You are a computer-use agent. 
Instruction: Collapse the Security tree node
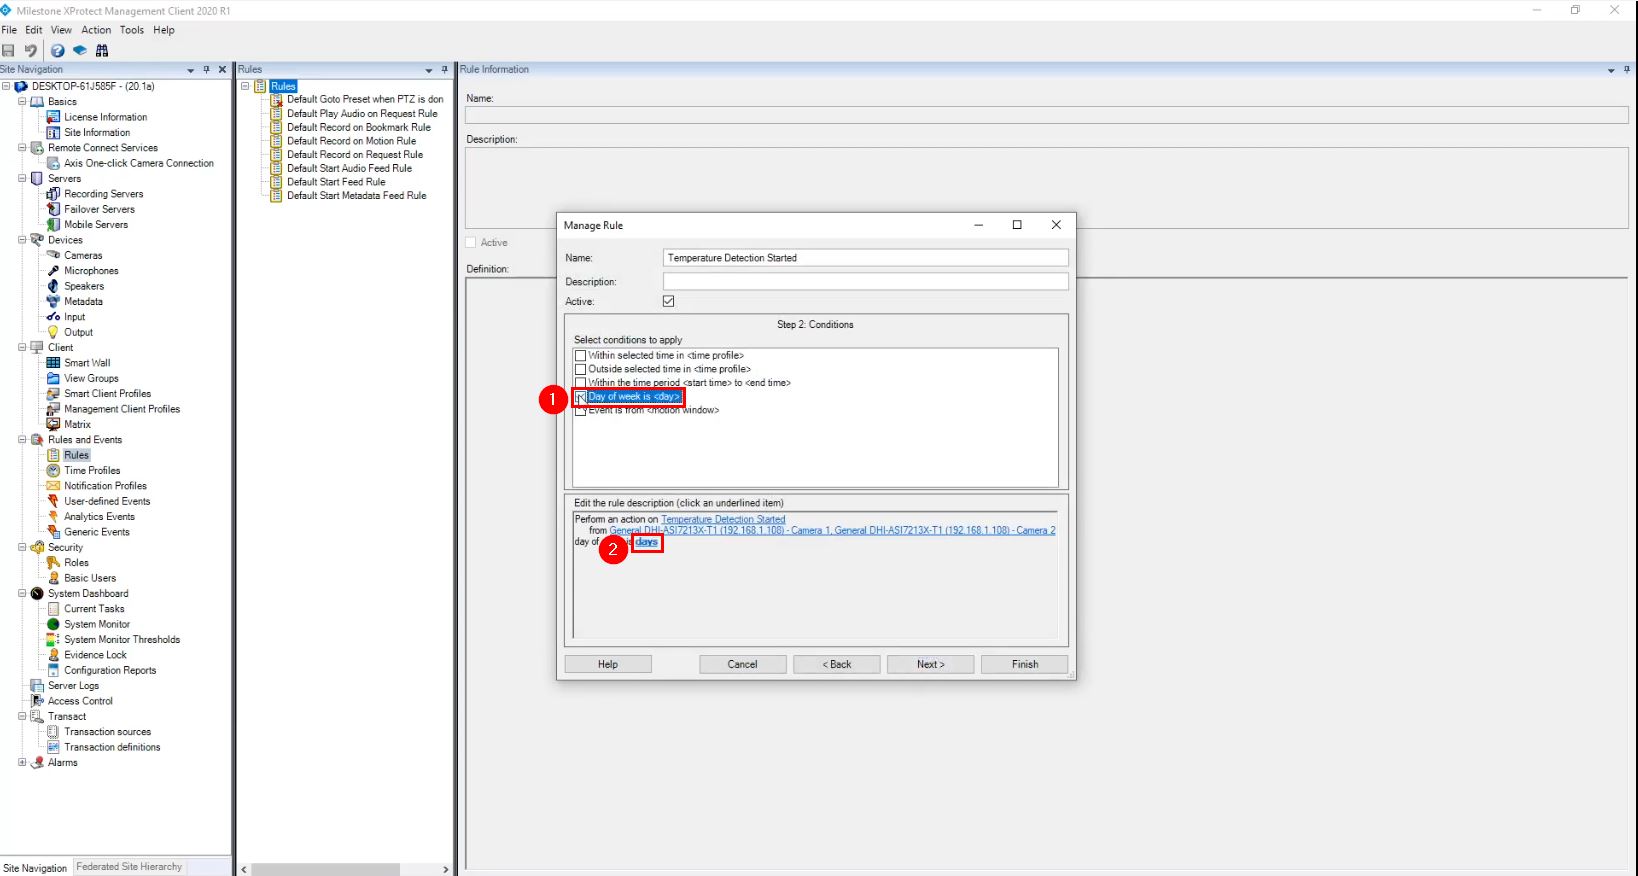pos(22,547)
